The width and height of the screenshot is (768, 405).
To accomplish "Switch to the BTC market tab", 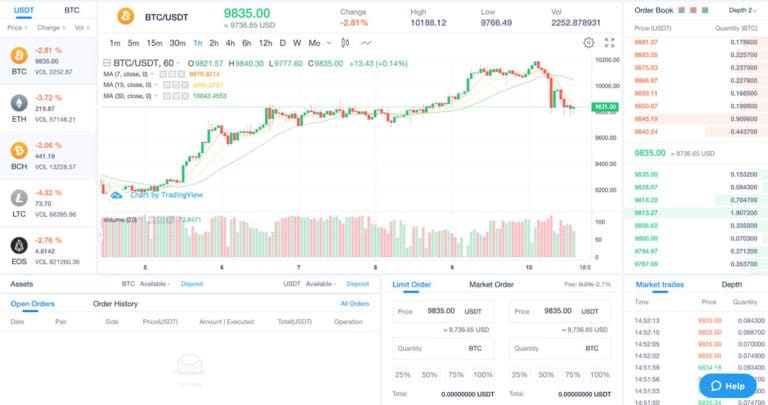I will [72, 10].
